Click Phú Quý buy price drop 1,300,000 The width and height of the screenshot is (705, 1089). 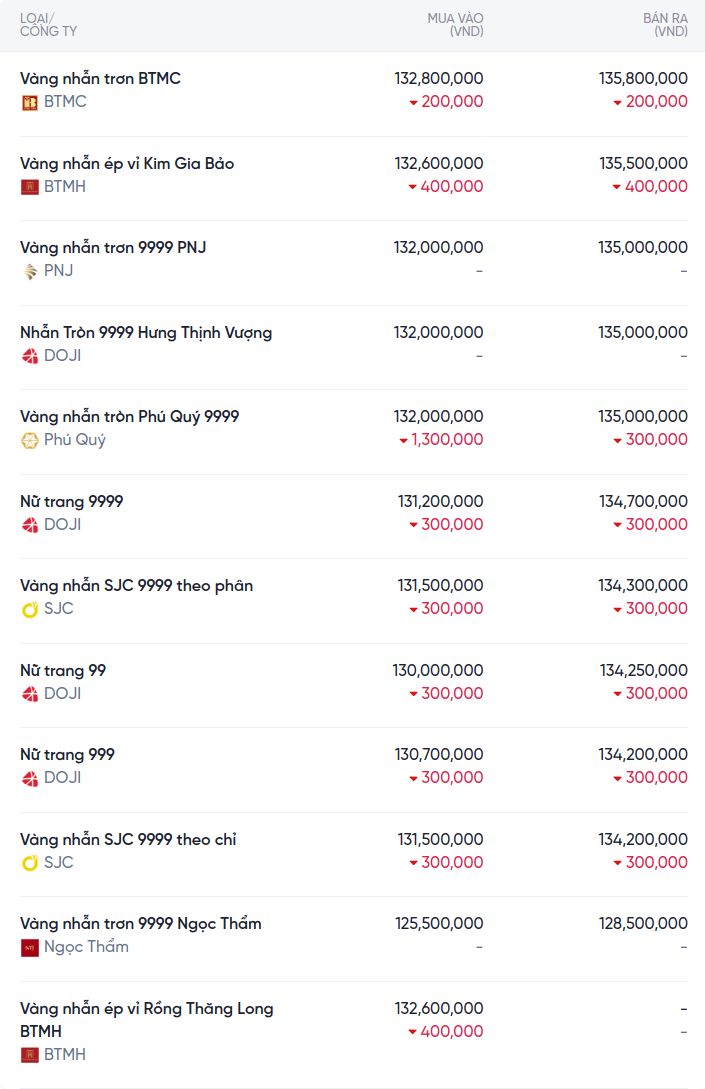(441, 440)
